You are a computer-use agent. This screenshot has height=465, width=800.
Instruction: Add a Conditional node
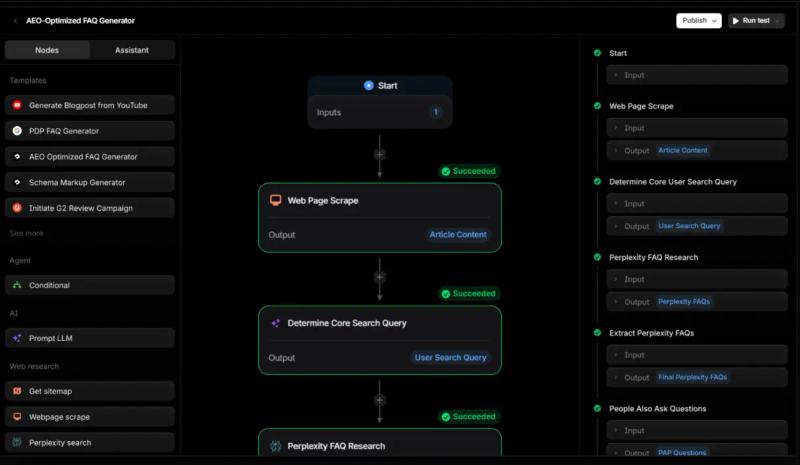(x=90, y=285)
